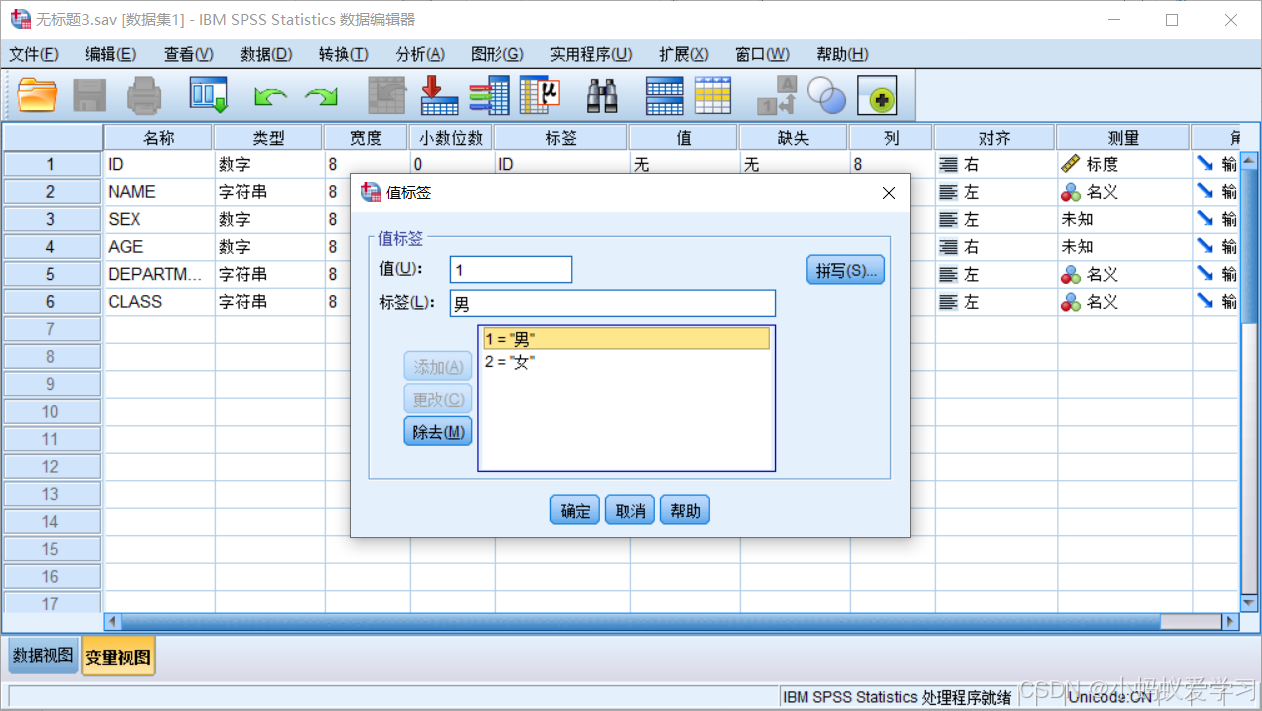Click align icon in AGE row

pyautogui.click(x=949, y=247)
